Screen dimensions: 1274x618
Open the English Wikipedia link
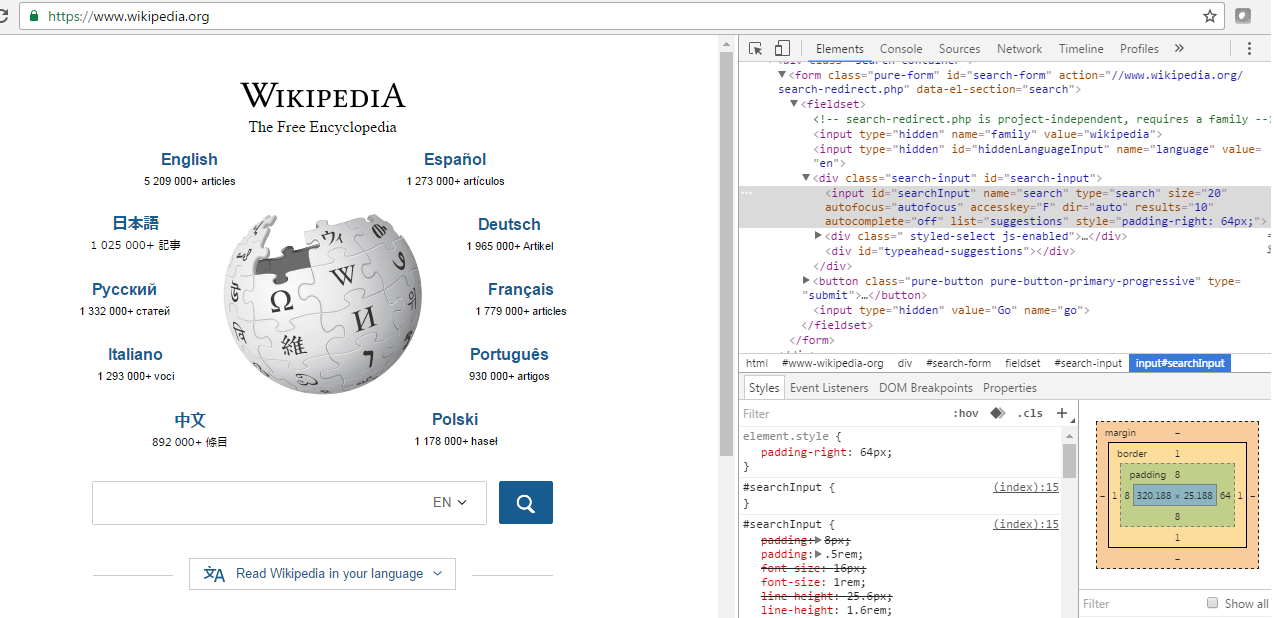[x=189, y=159]
